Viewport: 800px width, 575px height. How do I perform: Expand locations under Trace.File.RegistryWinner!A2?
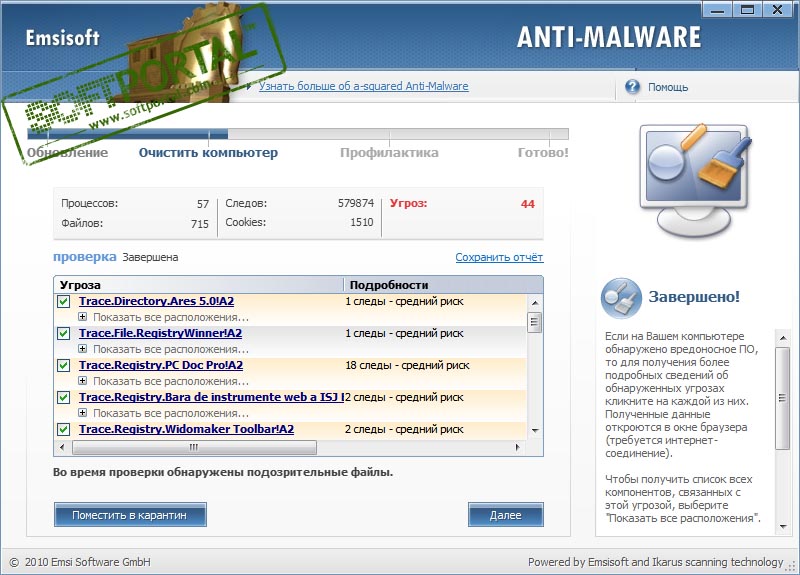(x=82, y=349)
